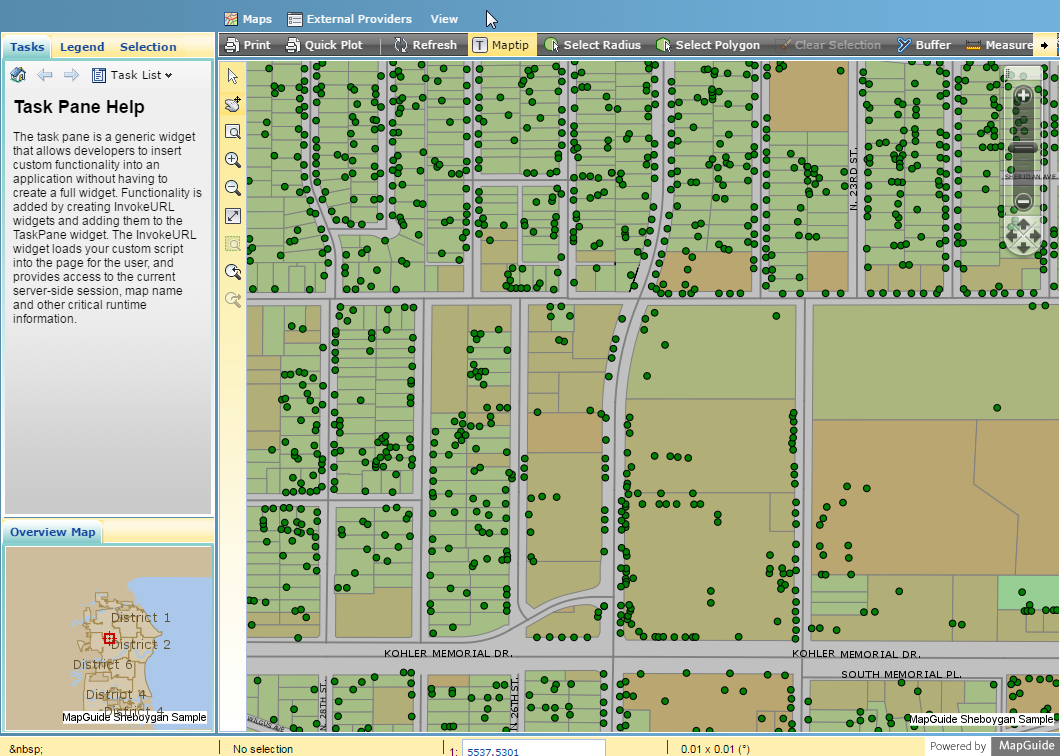Choose the Select arrow tool
Image resolution: width=1060 pixels, height=756 pixels.
(233, 76)
